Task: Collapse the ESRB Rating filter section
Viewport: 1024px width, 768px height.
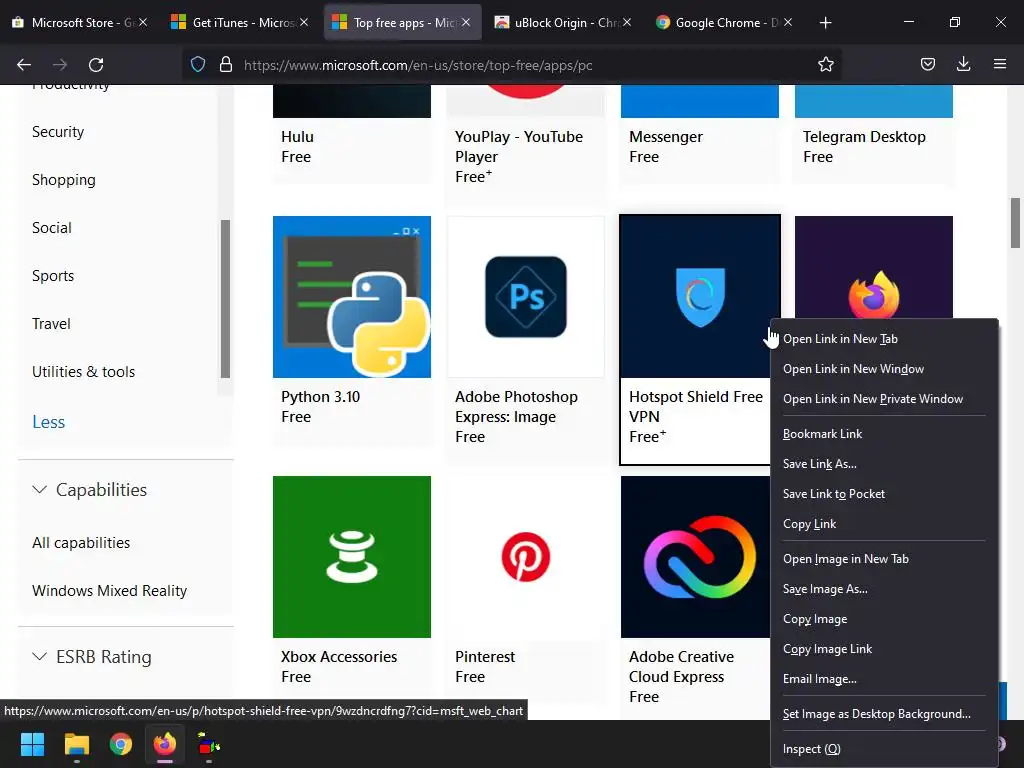Action: (91, 657)
